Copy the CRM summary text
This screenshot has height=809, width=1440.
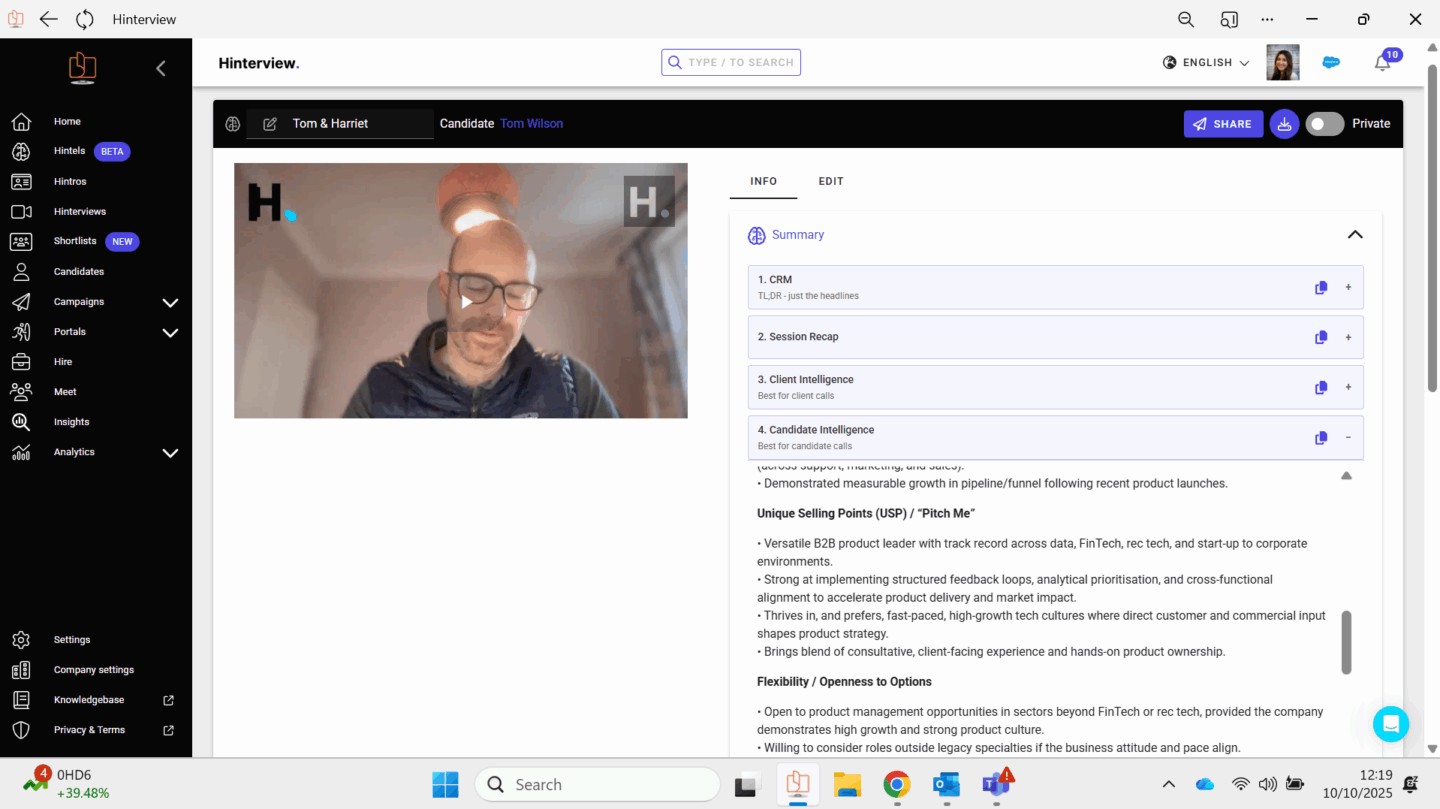1320,288
